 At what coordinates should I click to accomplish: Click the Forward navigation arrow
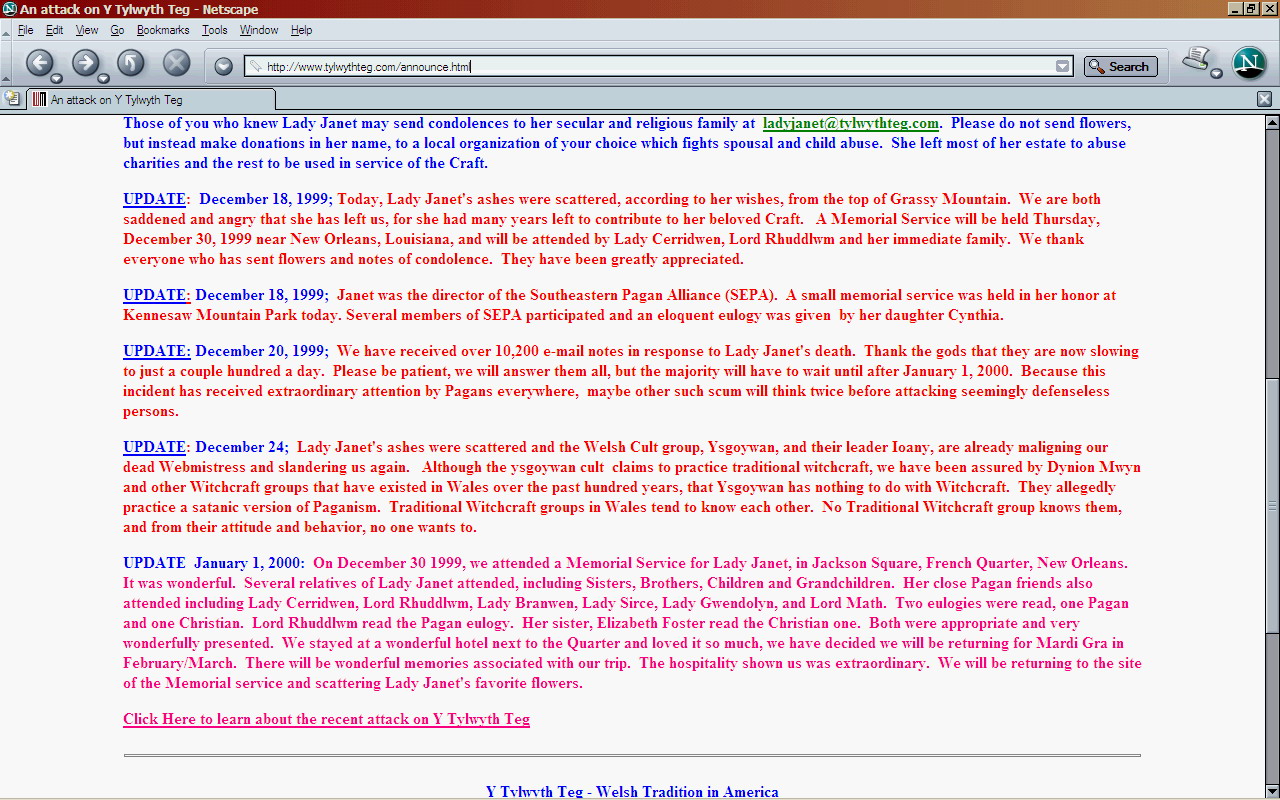coord(85,64)
